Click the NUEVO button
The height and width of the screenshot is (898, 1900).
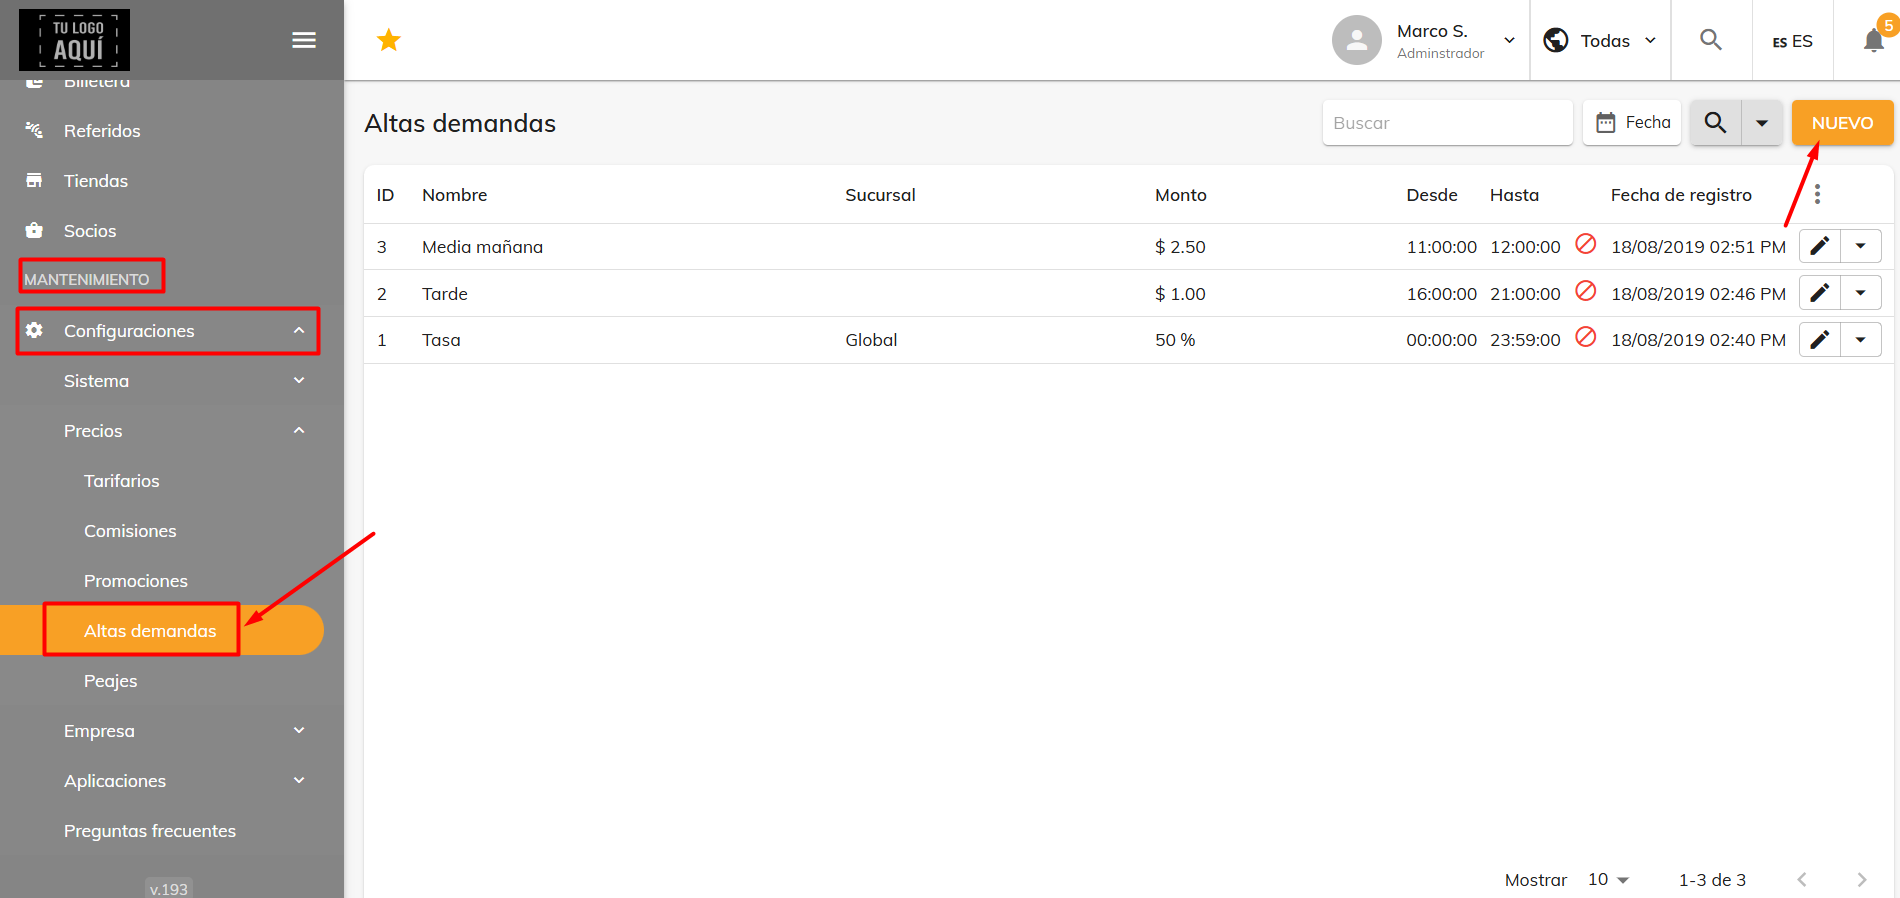[1842, 123]
